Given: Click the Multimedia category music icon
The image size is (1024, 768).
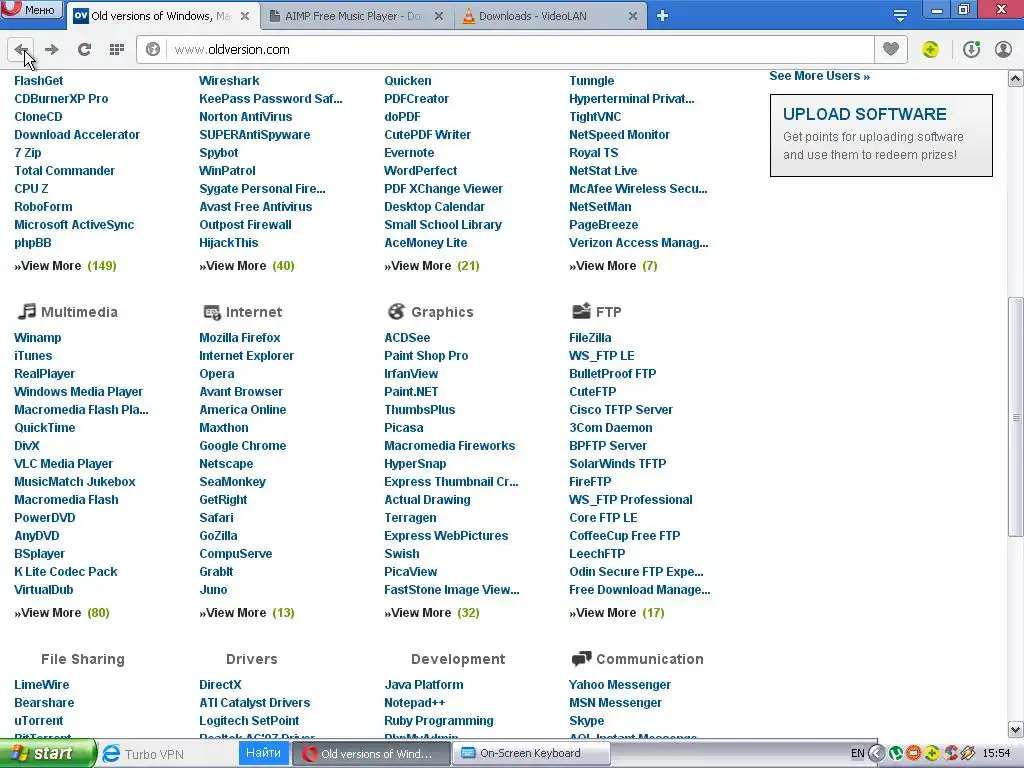Looking at the screenshot, I should 26,312.
